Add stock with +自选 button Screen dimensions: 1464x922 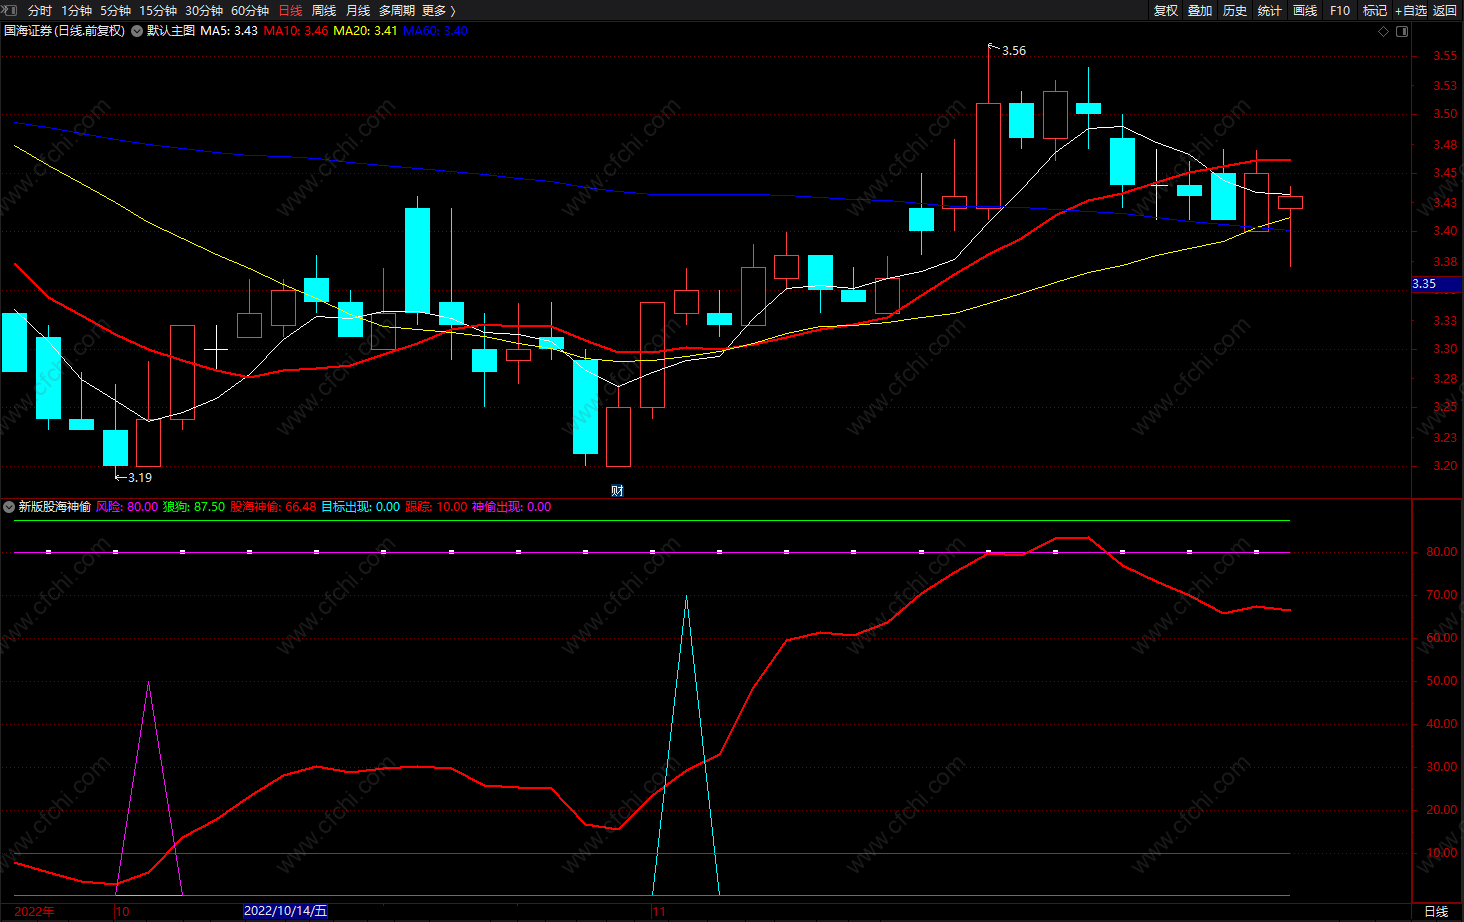[1411, 10]
